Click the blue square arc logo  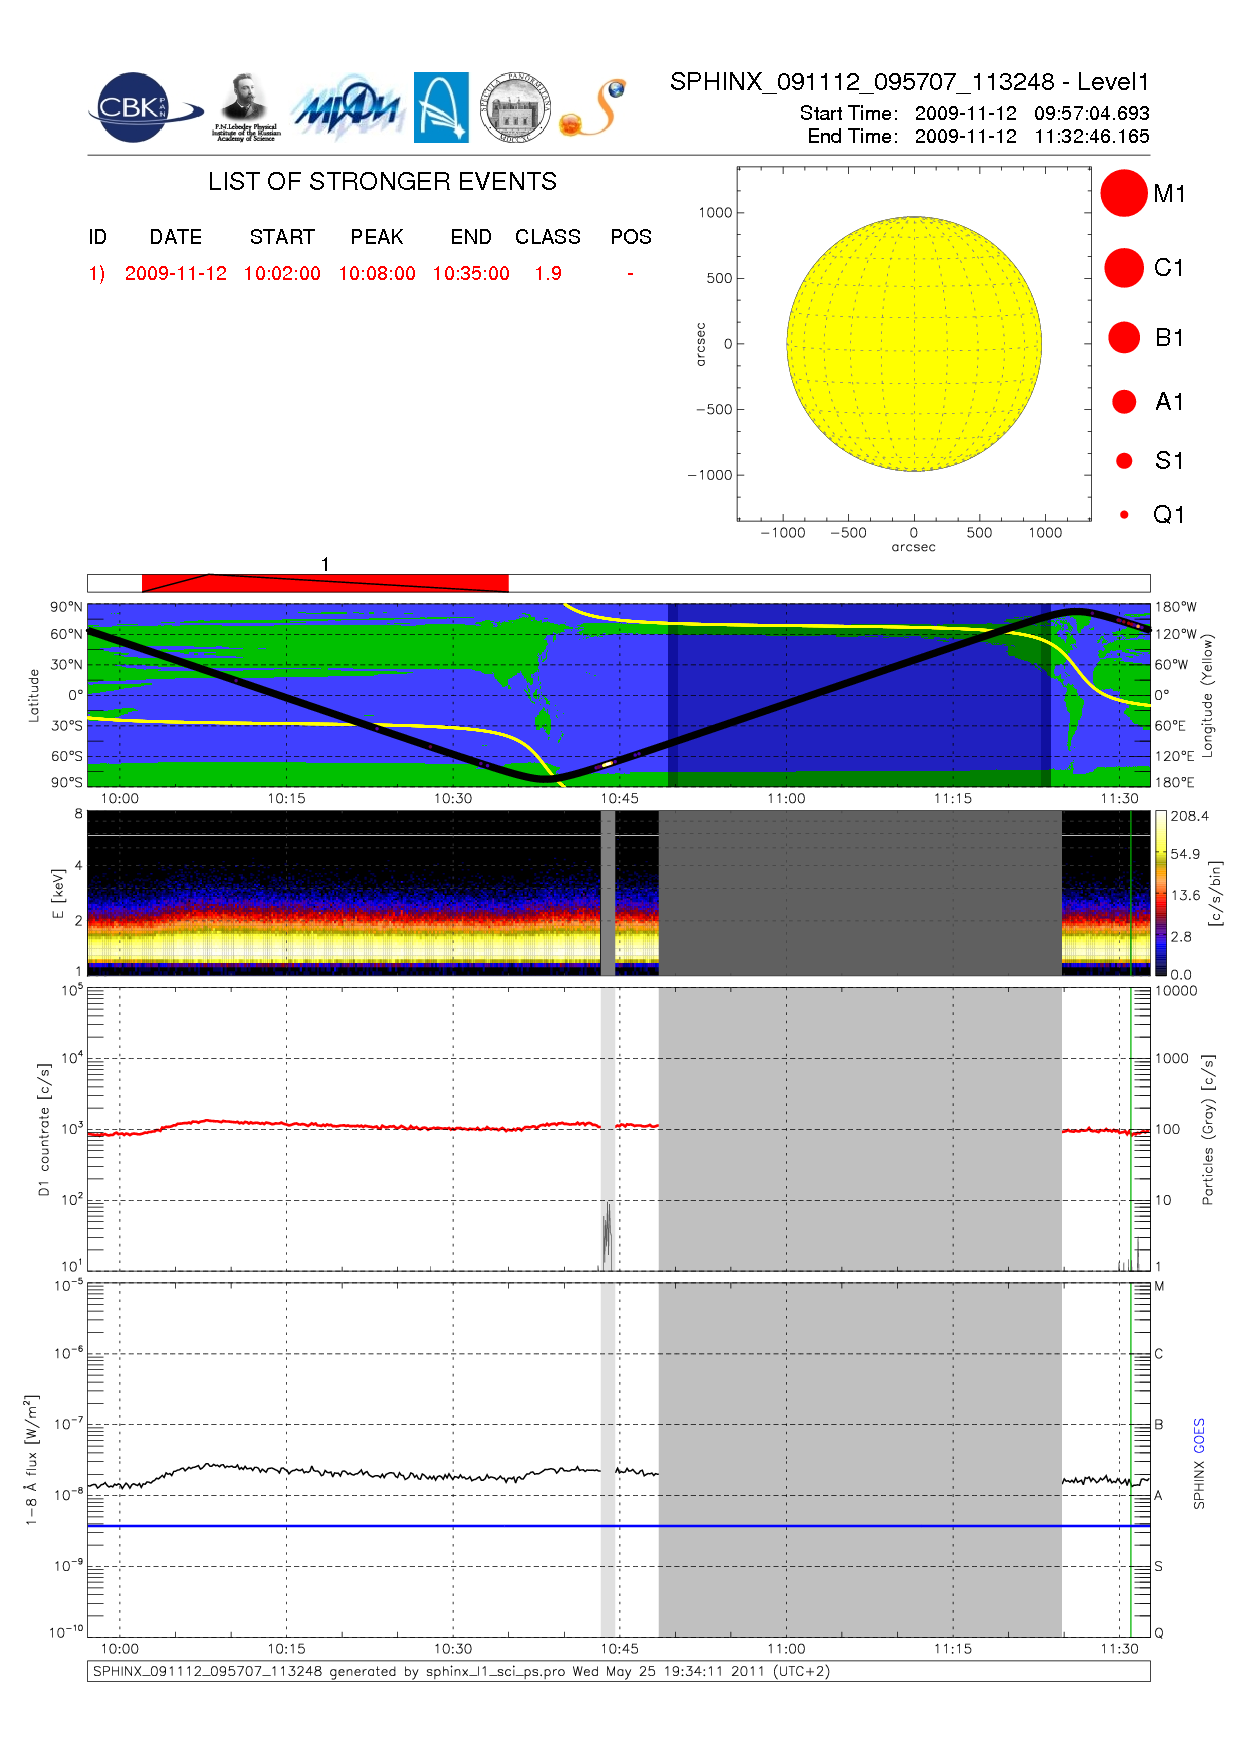pyautogui.click(x=441, y=107)
